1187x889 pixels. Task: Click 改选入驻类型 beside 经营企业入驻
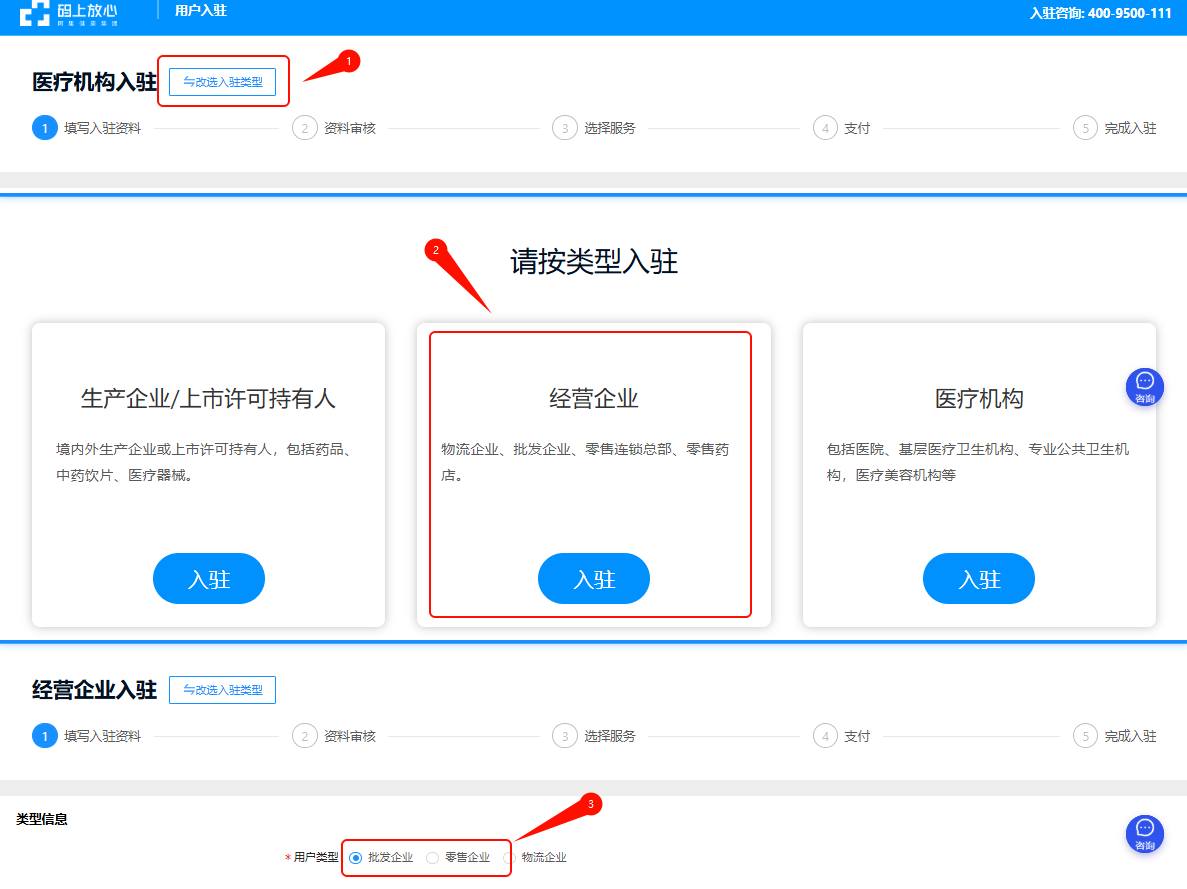(x=222, y=690)
